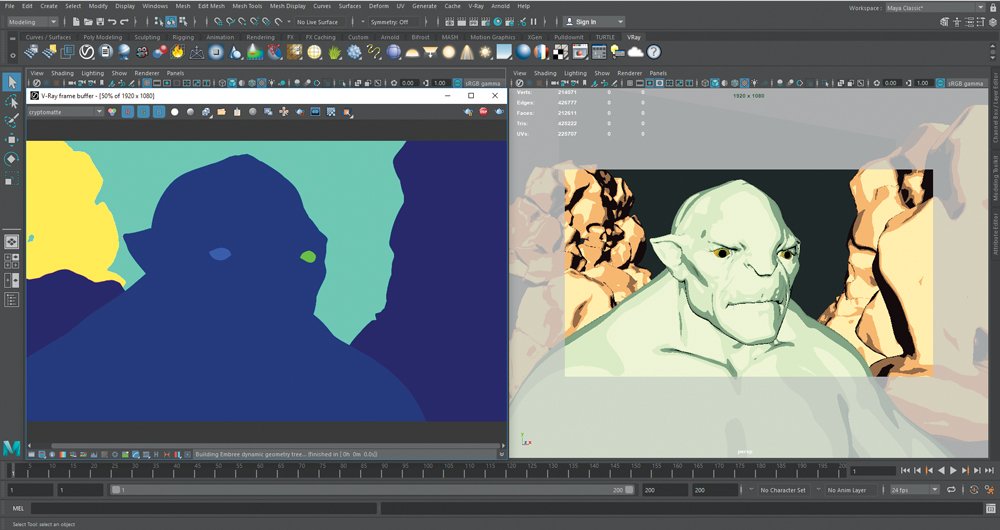Click the VRay dome light shelf icon
Image resolution: width=1000 pixels, height=530 pixels.
pyautogui.click(x=412, y=52)
